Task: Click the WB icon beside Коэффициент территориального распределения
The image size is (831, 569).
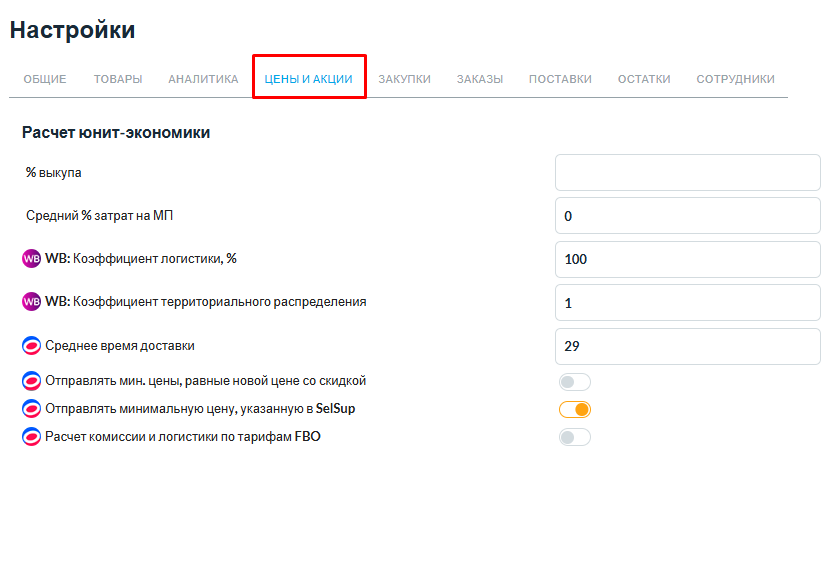Action: coord(31,301)
